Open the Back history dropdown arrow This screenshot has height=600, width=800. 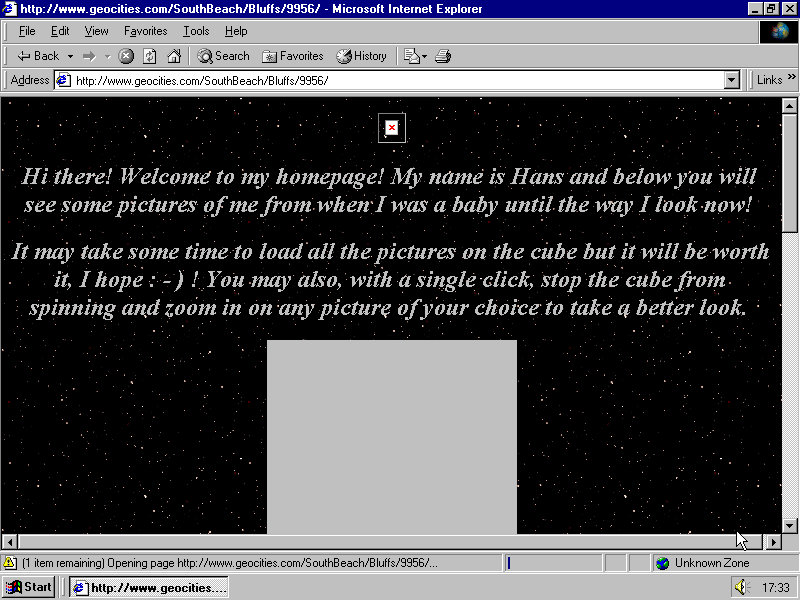point(70,56)
